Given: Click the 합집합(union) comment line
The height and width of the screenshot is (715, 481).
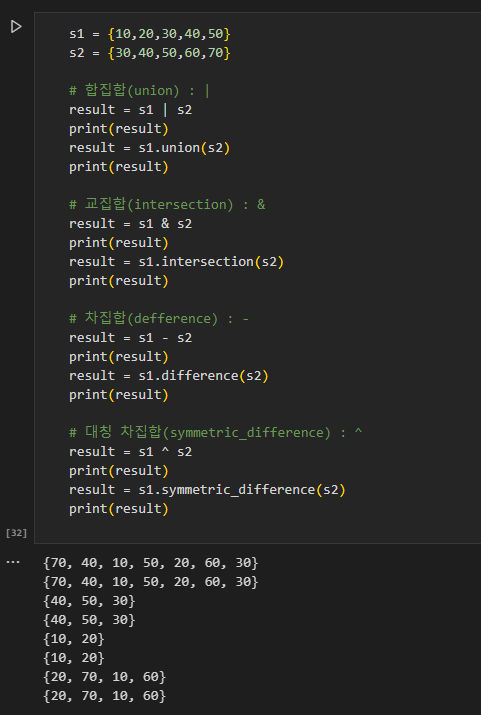Looking at the screenshot, I should pyautogui.click(x=140, y=91).
